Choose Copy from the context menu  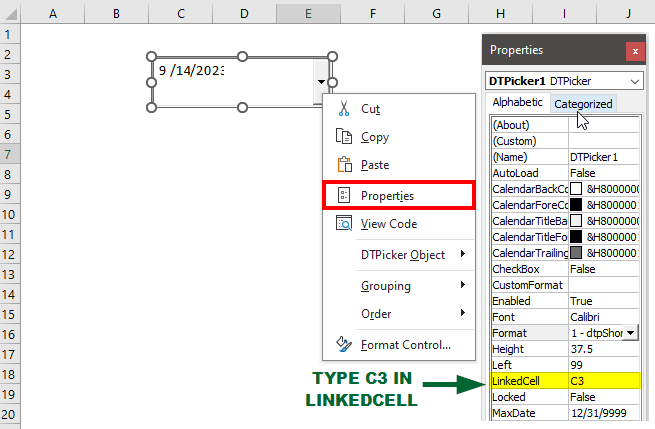click(399, 137)
